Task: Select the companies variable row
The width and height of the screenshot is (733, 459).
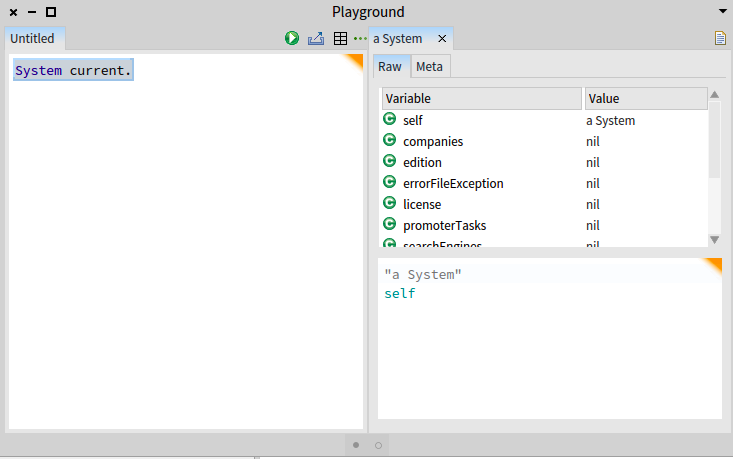Action: click(545, 141)
